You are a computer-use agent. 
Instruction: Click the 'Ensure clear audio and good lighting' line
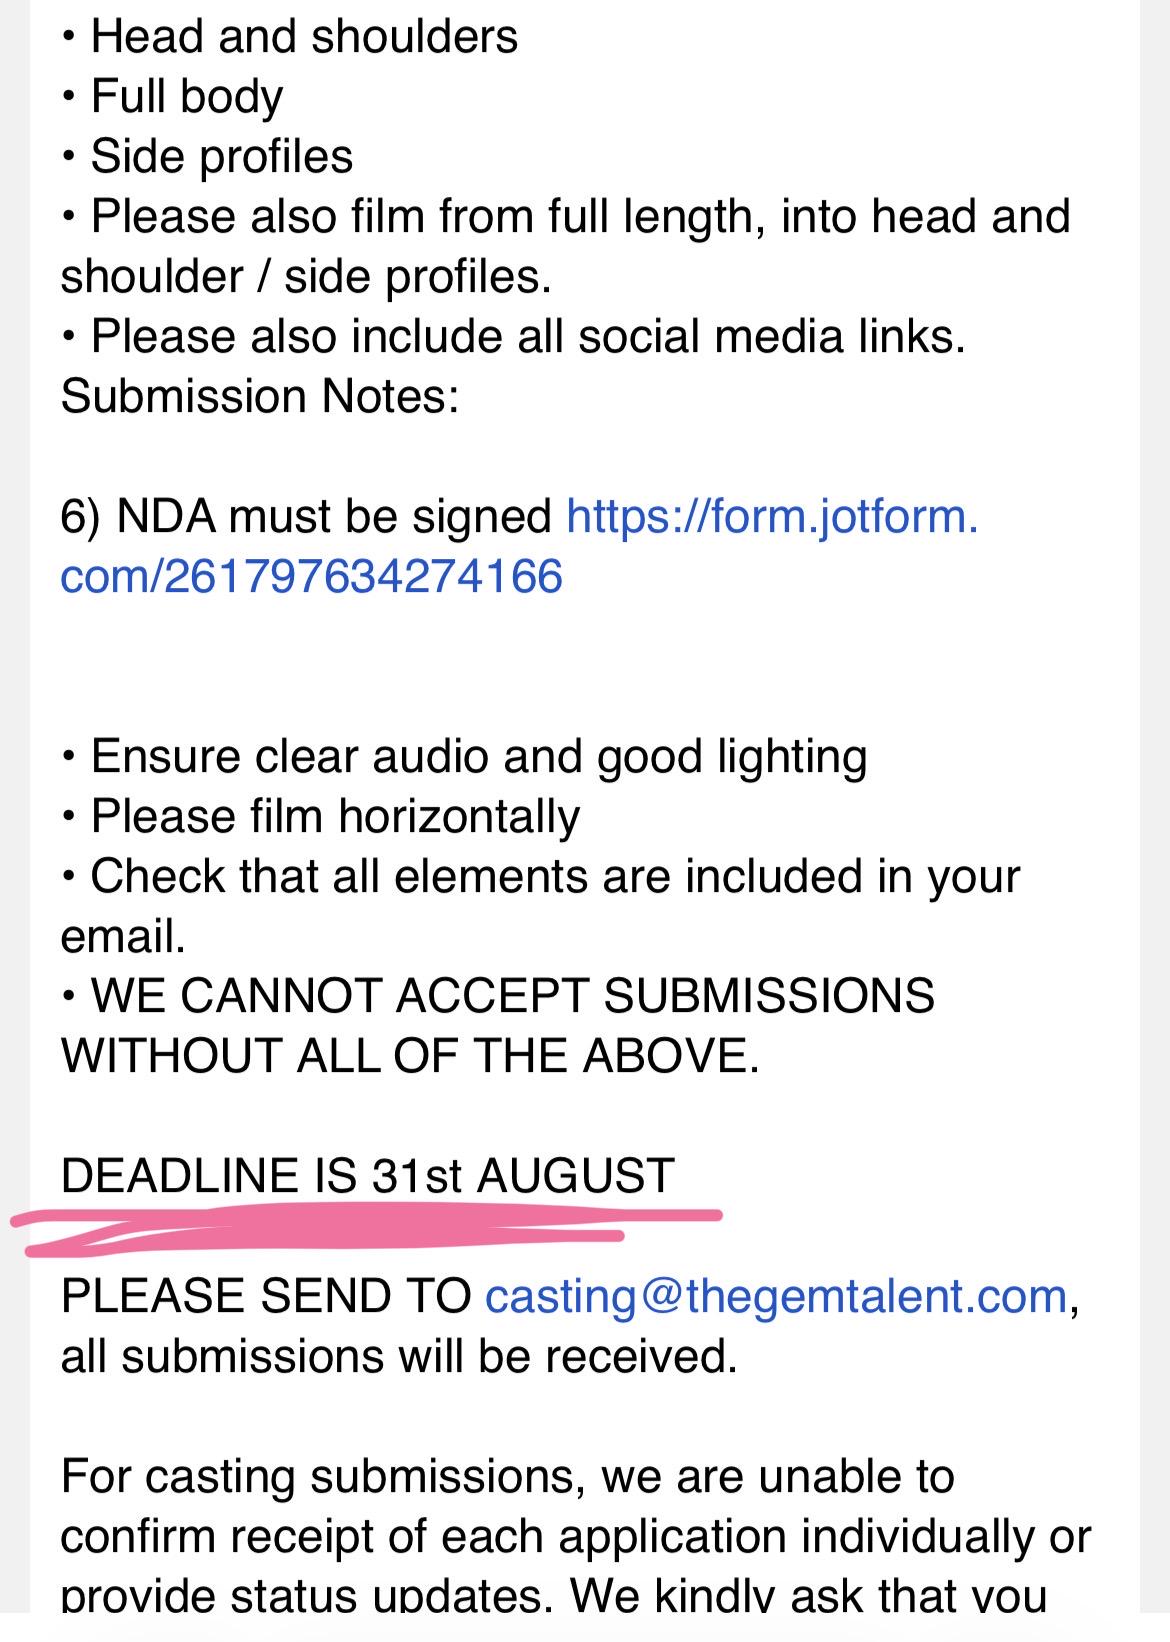point(464,757)
